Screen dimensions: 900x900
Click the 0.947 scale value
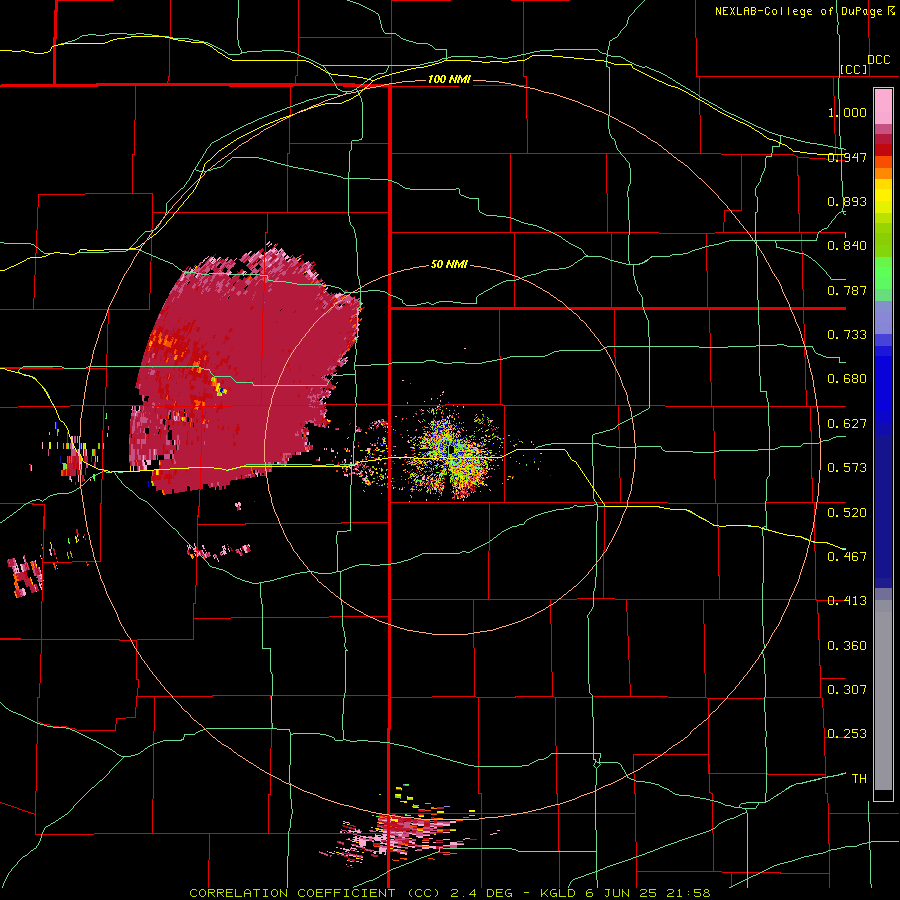point(847,157)
